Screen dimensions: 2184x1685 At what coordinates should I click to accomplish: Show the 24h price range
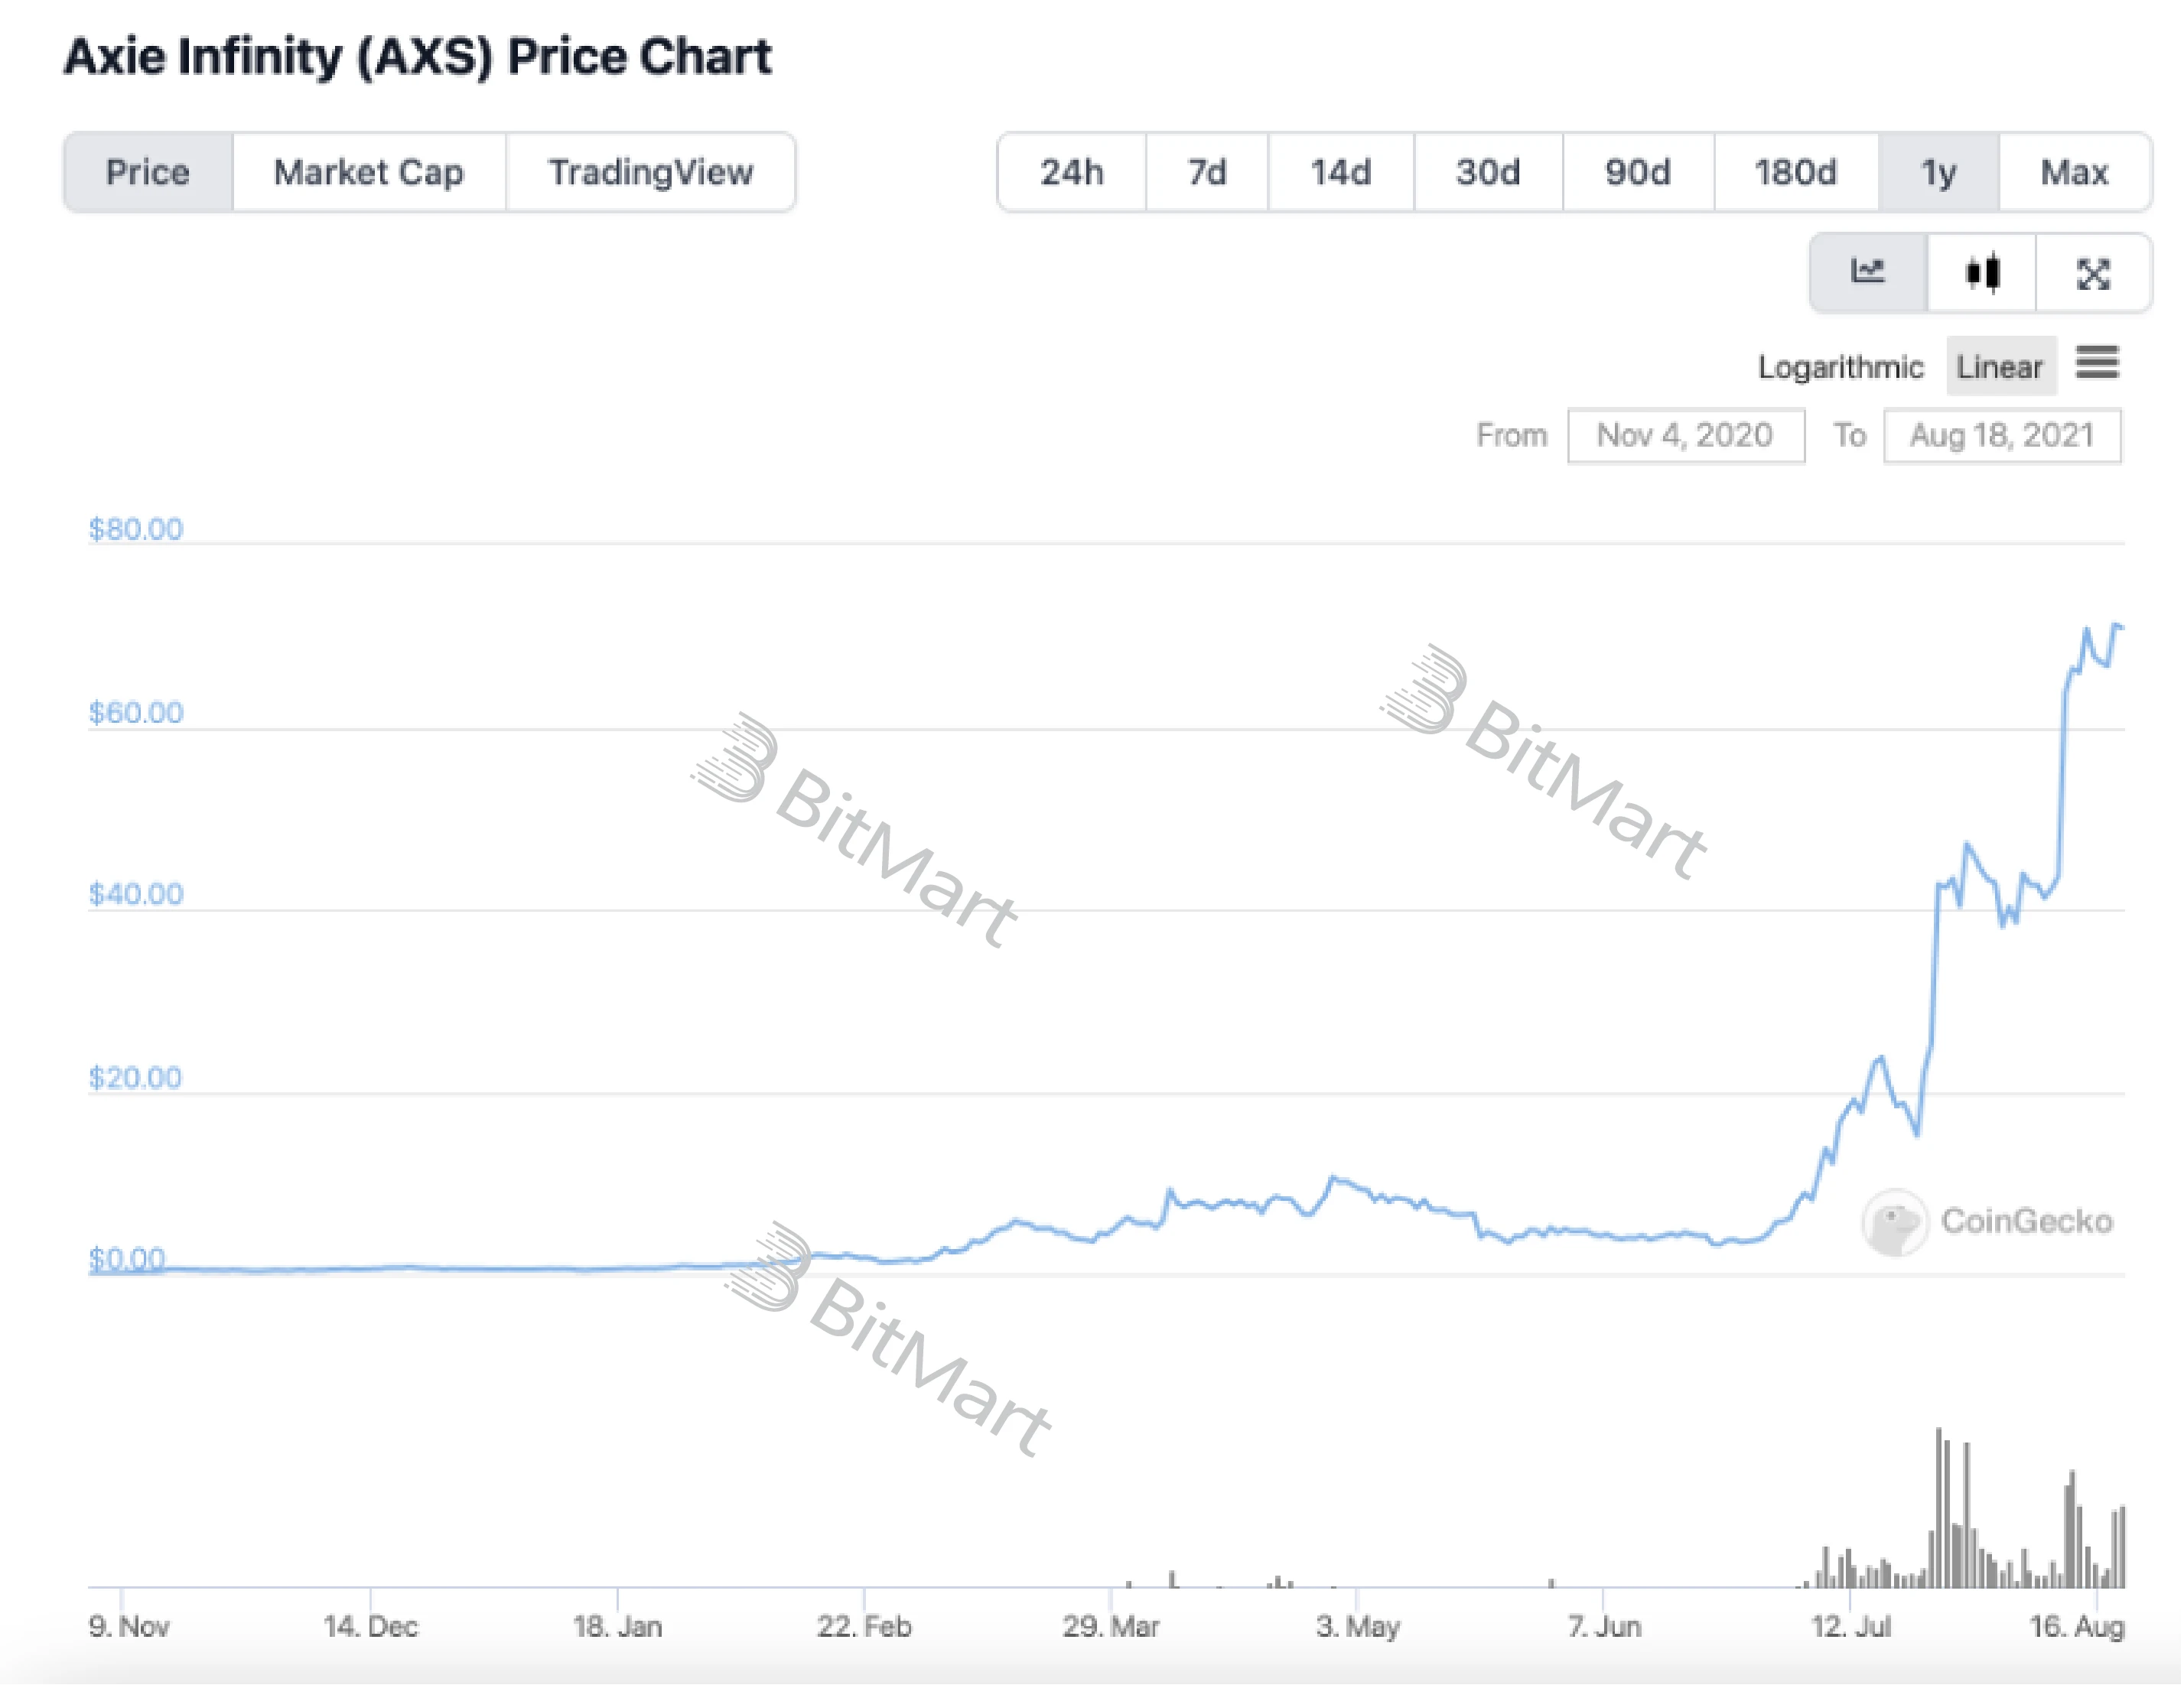coord(1071,172)
